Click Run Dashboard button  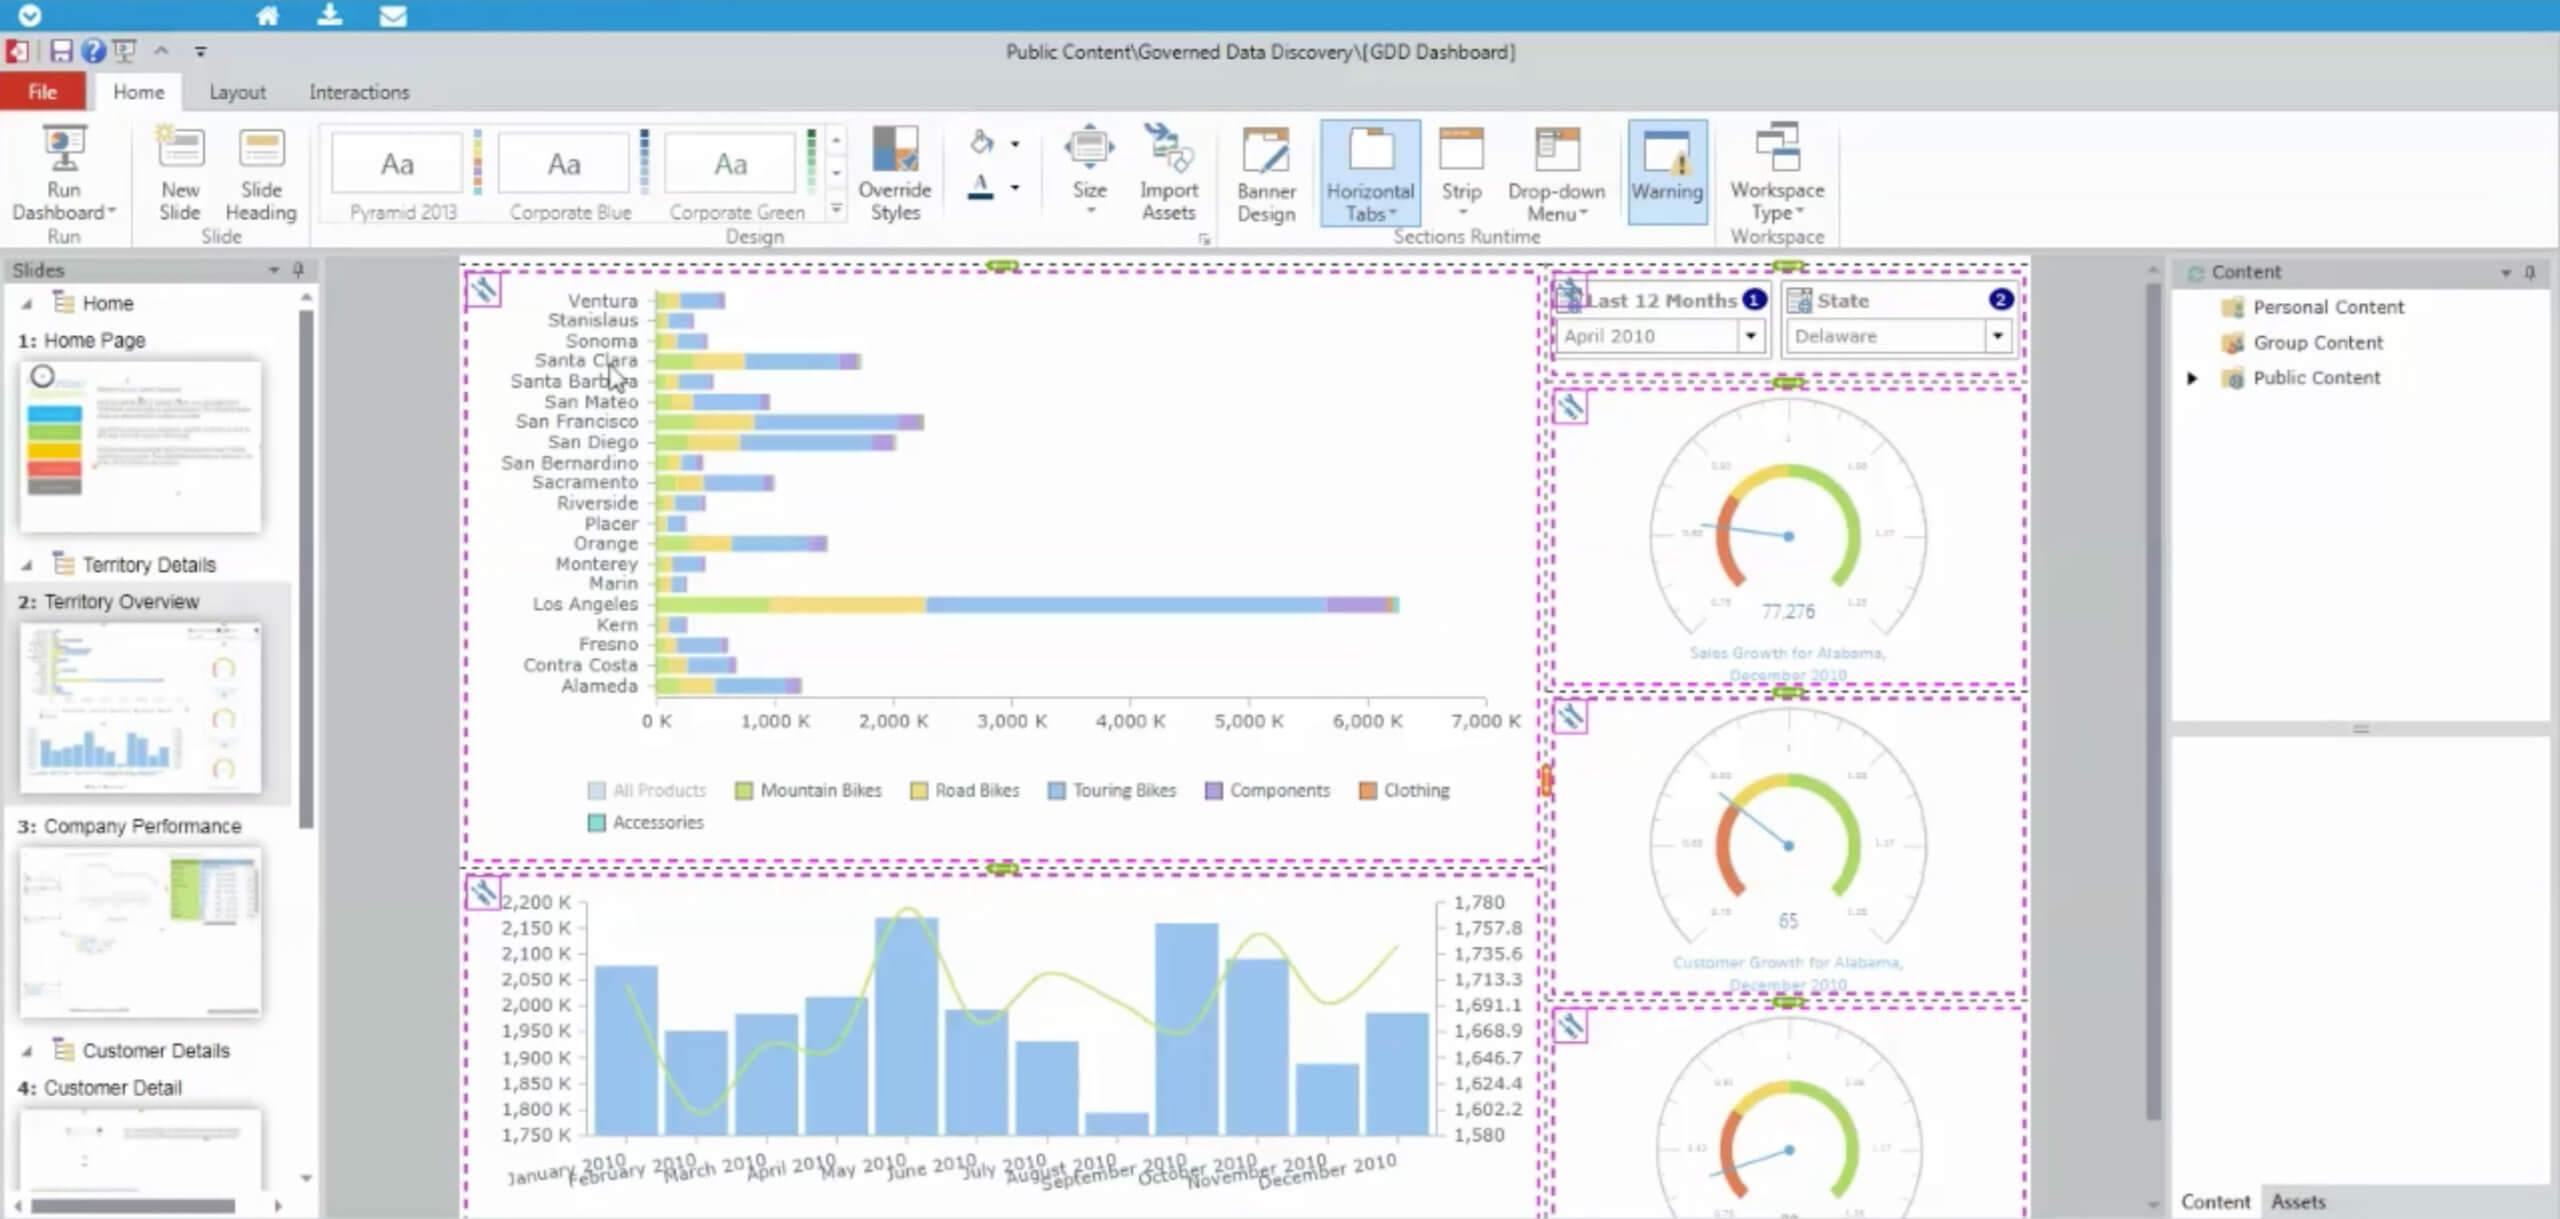click(x=63, y=174)
